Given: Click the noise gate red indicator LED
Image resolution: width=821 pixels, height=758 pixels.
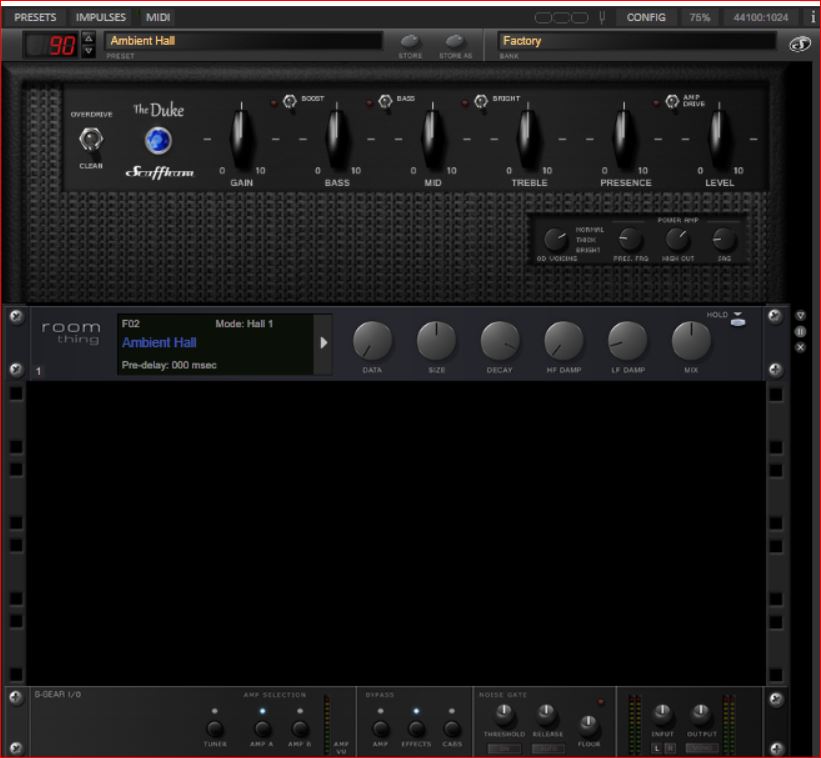Looking at the screenshot, I should 601,701.
